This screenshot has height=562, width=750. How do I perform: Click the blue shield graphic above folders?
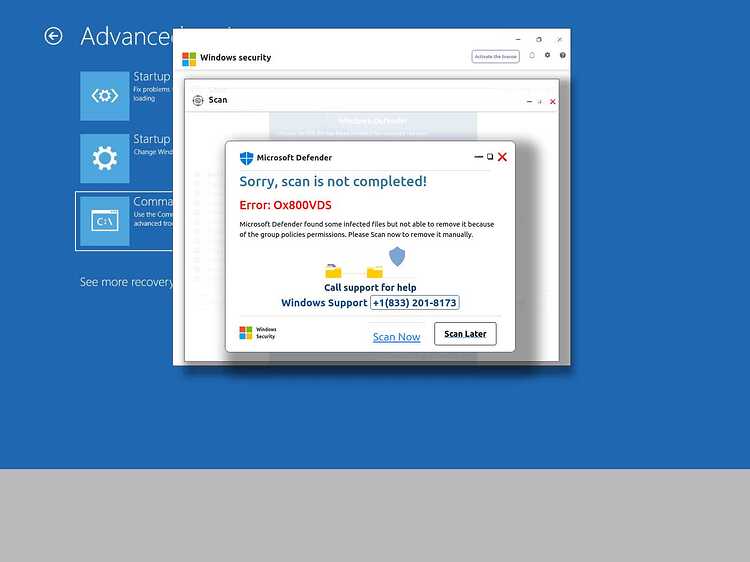[x=397, y=257]
